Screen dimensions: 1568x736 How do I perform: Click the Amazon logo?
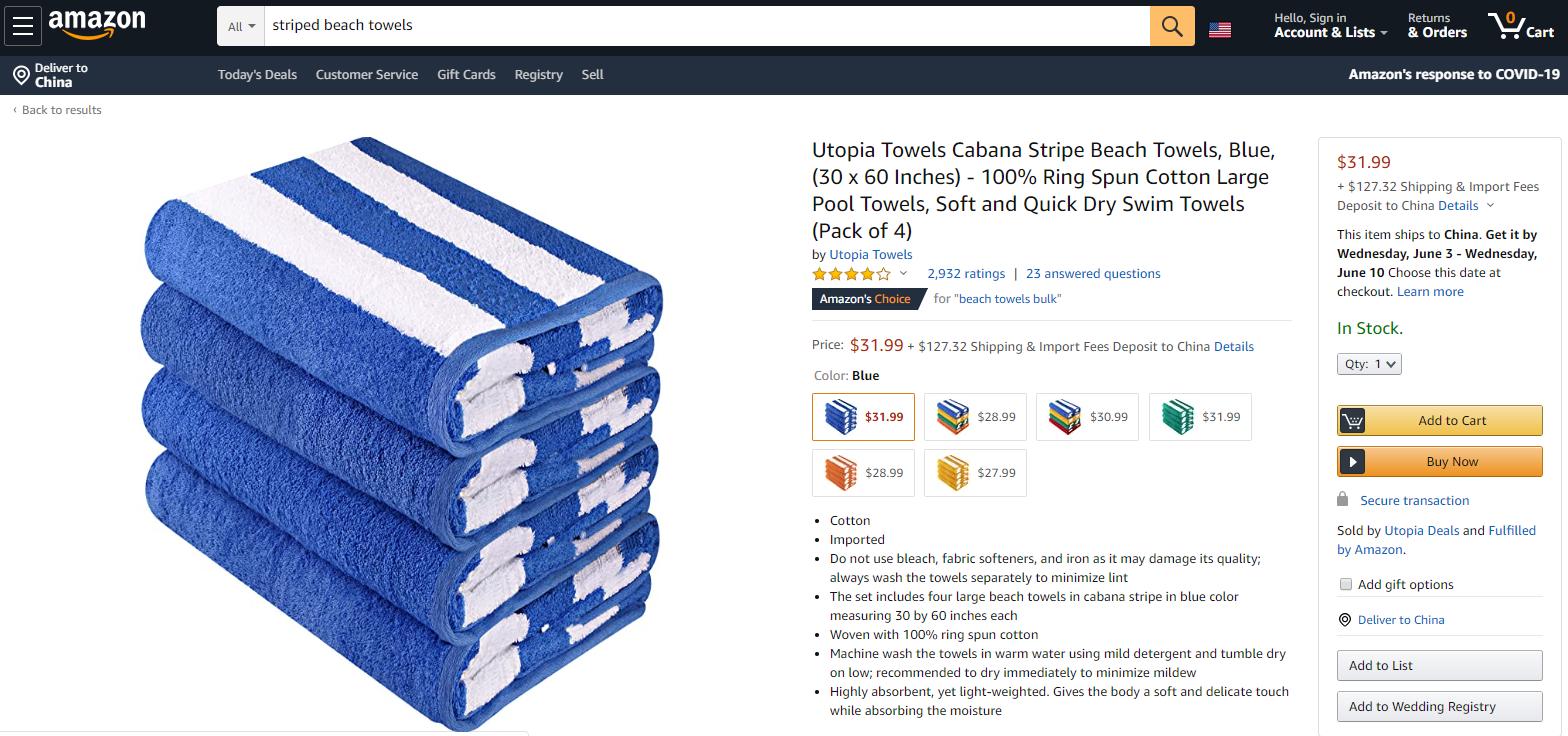[x=96, y=24]
